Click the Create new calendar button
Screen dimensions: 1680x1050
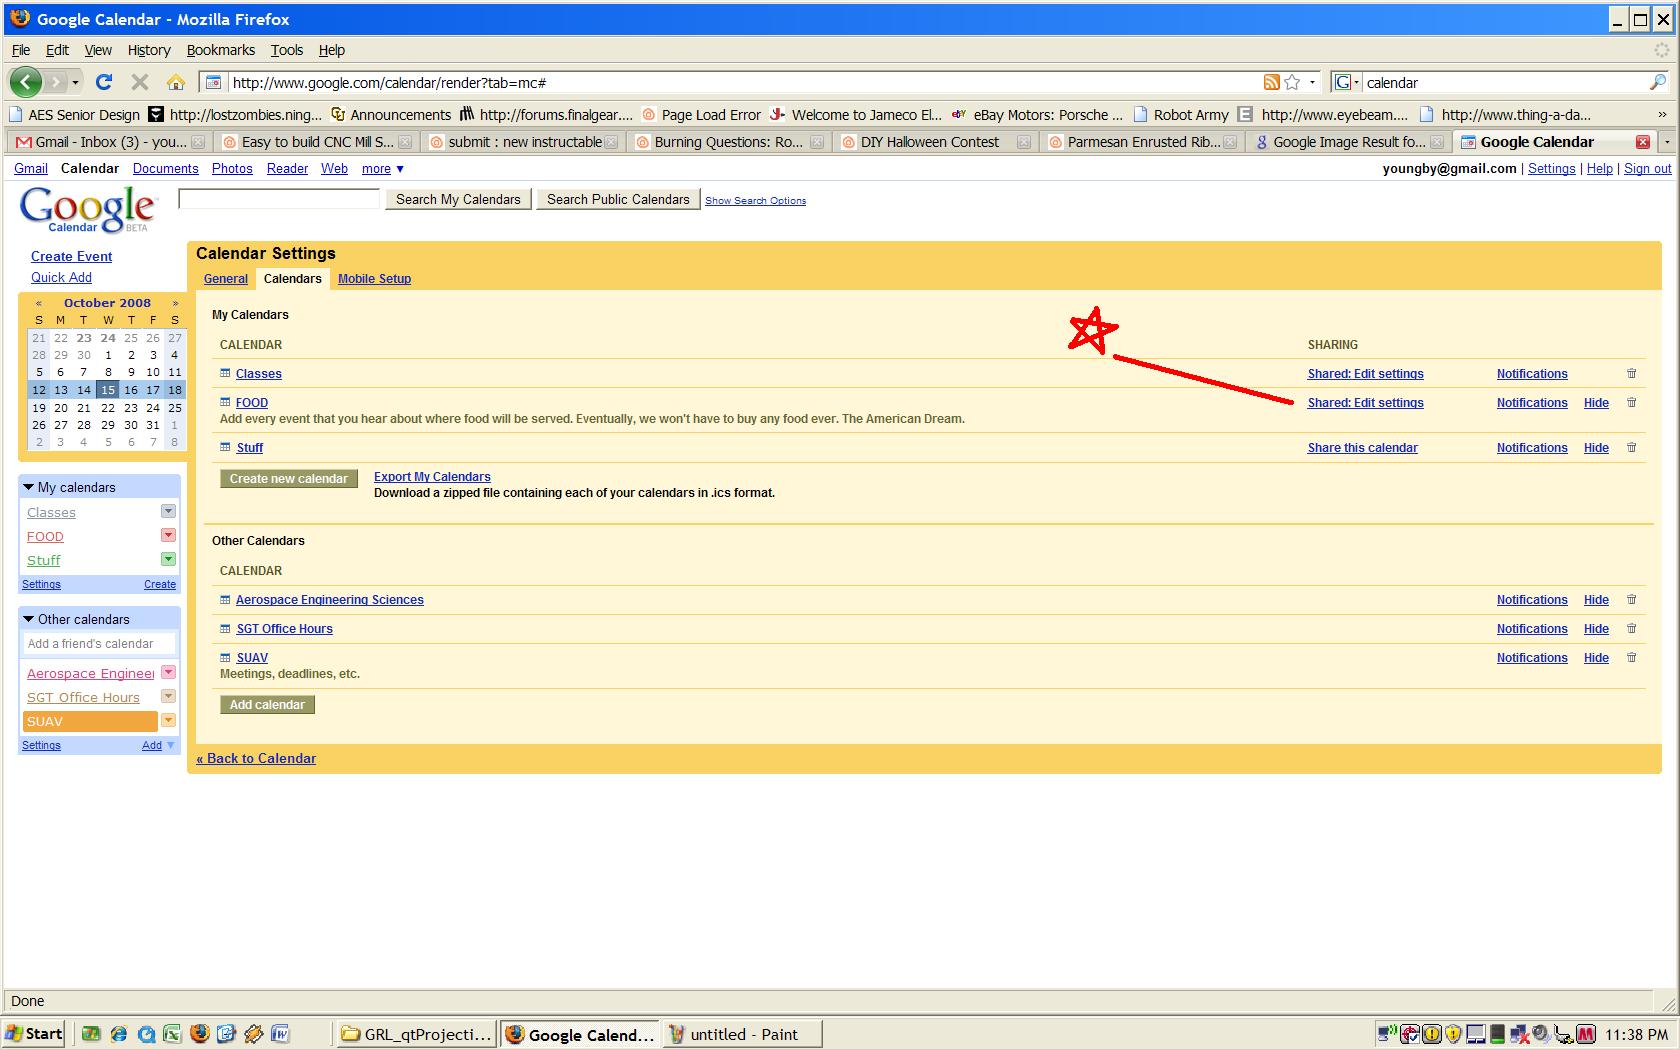(x=288, y=478)
